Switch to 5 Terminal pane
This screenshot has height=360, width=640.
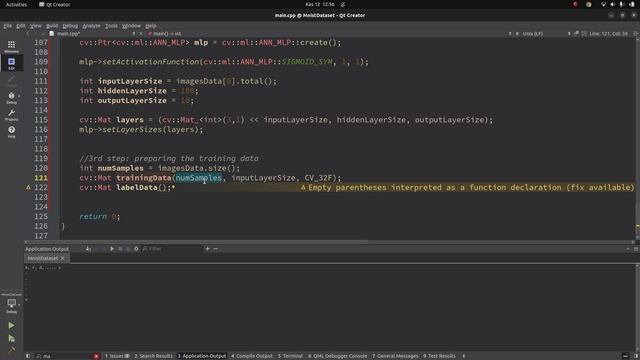290,356
